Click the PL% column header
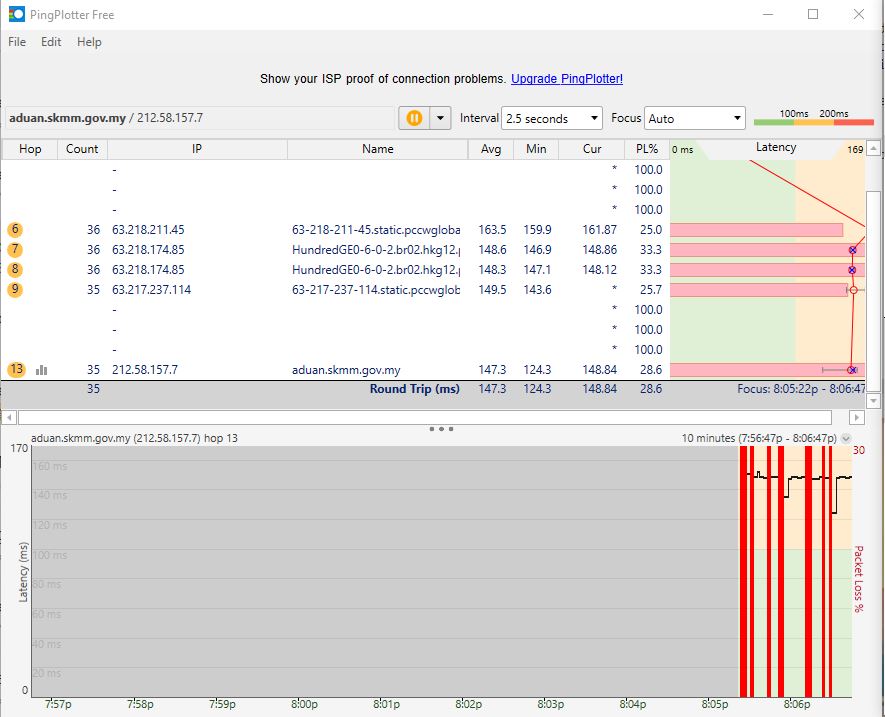Image resolution: width=885 pixels, height=717 pixels. 647,149
